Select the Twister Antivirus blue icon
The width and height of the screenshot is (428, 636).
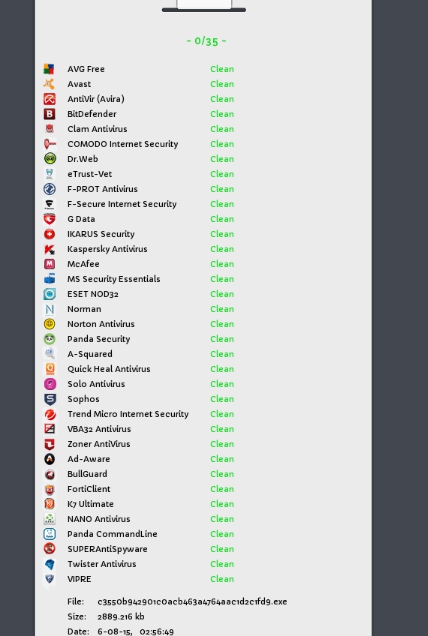click(49, 564)
